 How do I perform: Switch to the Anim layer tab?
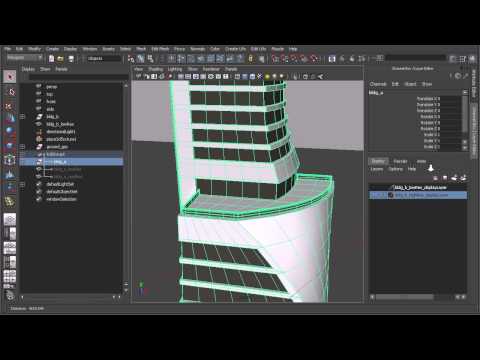pos(421,161)
